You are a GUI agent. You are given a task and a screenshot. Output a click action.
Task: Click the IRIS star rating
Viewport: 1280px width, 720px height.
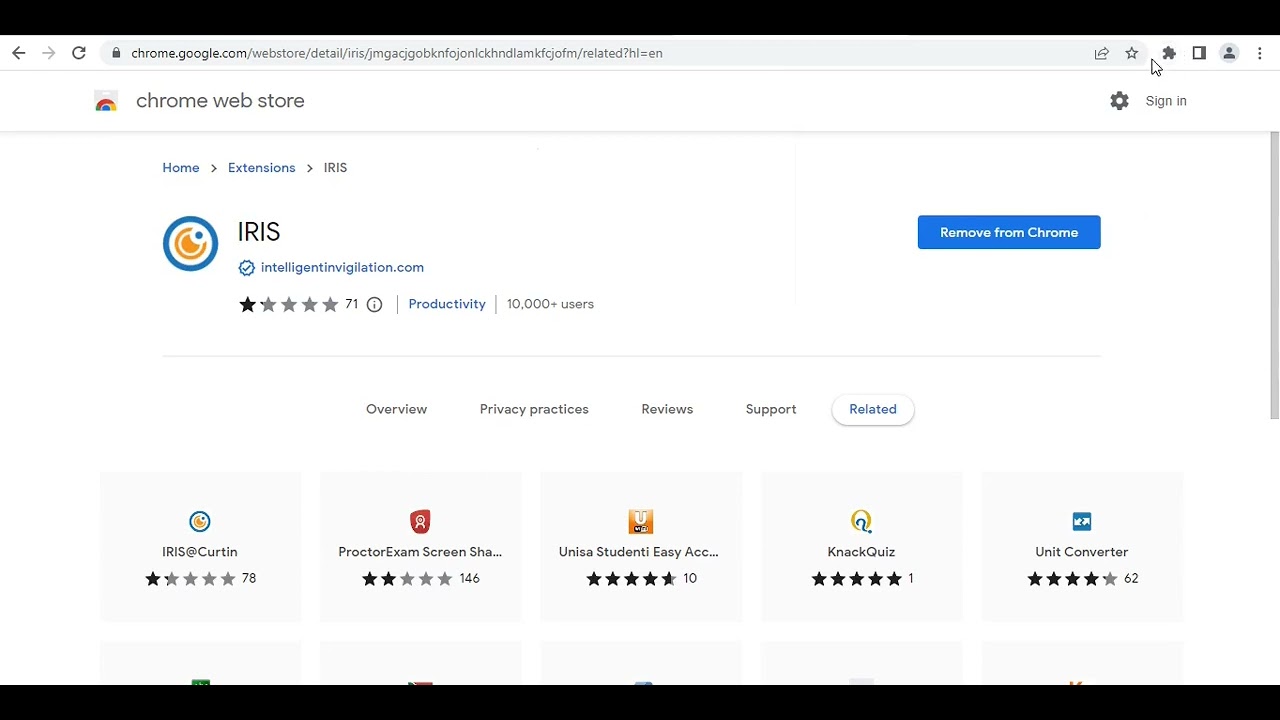[289, 304]
